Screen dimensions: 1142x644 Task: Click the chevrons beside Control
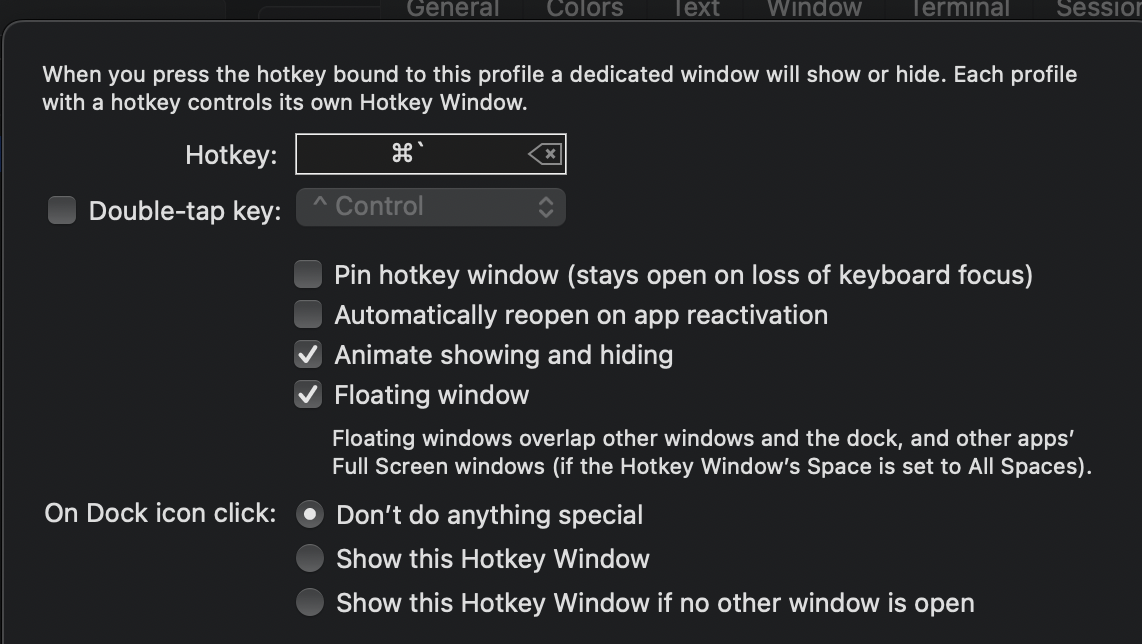pyautogui.click(x=545, y=206)
